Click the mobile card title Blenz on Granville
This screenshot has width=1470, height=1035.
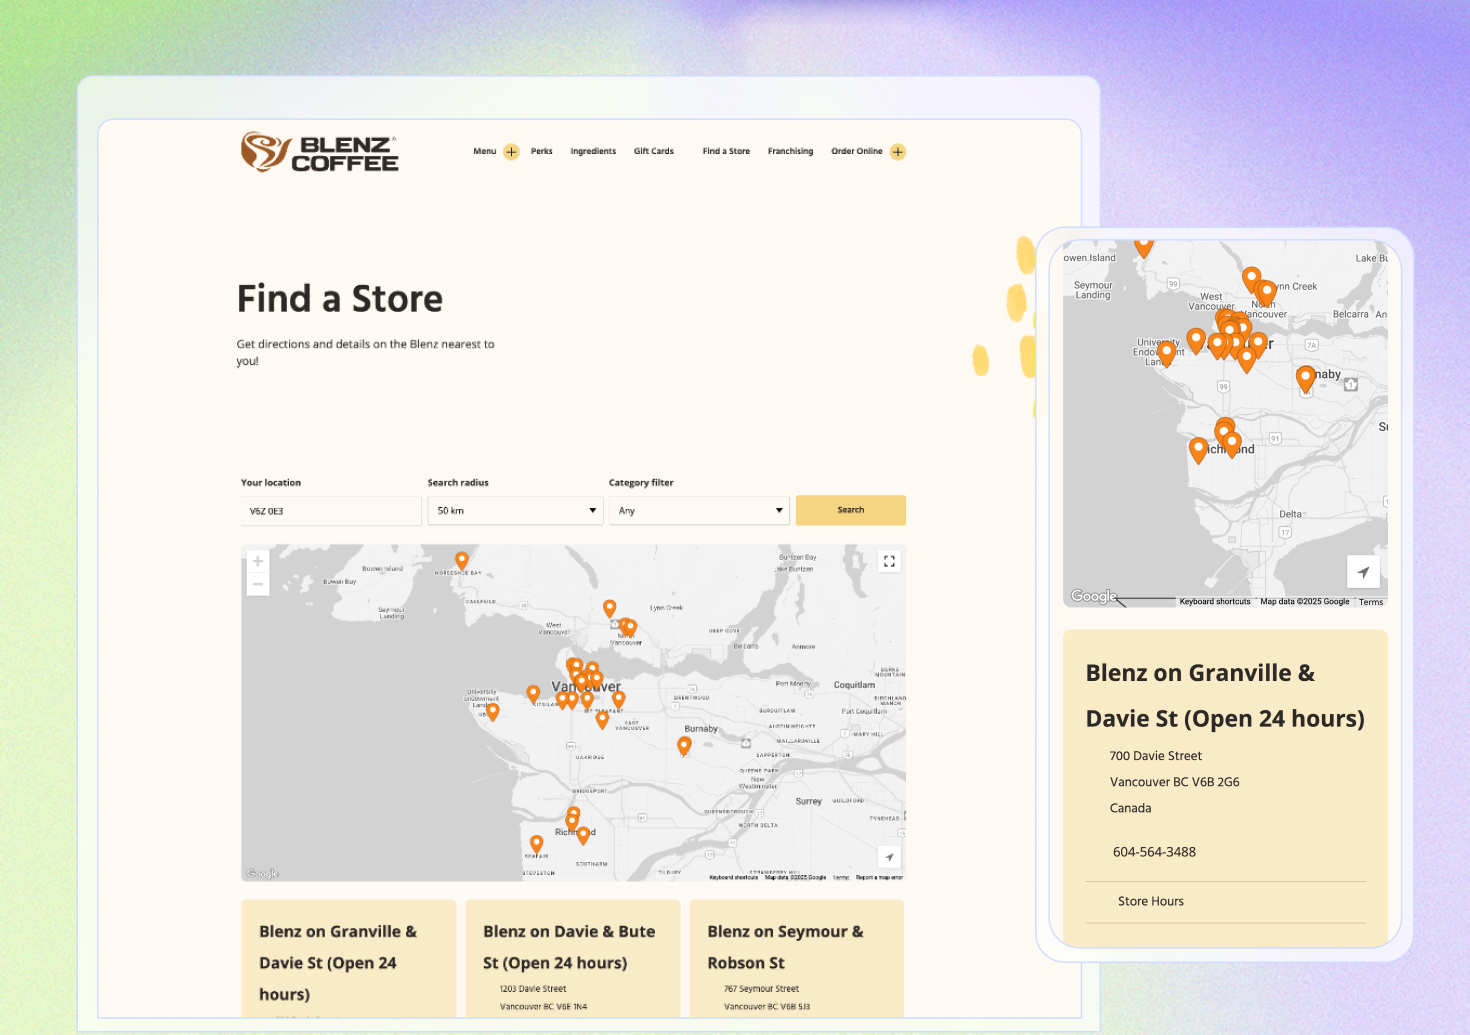1225,696
